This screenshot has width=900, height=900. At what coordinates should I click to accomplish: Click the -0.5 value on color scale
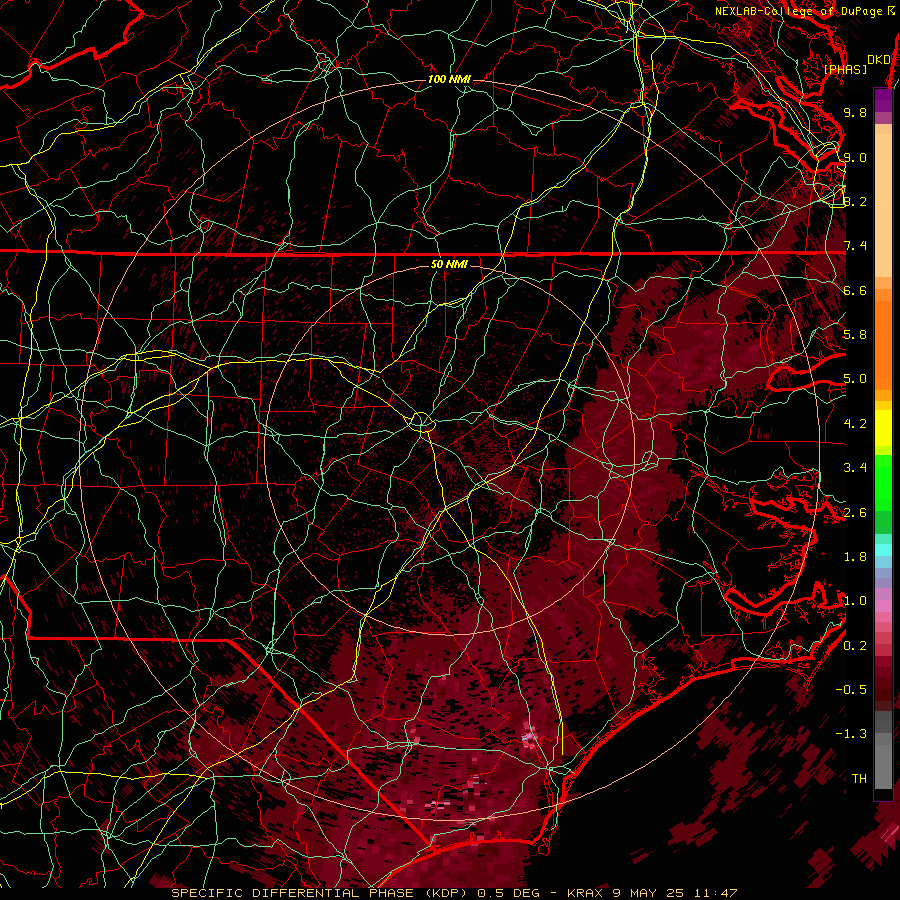tap(851, 690)
